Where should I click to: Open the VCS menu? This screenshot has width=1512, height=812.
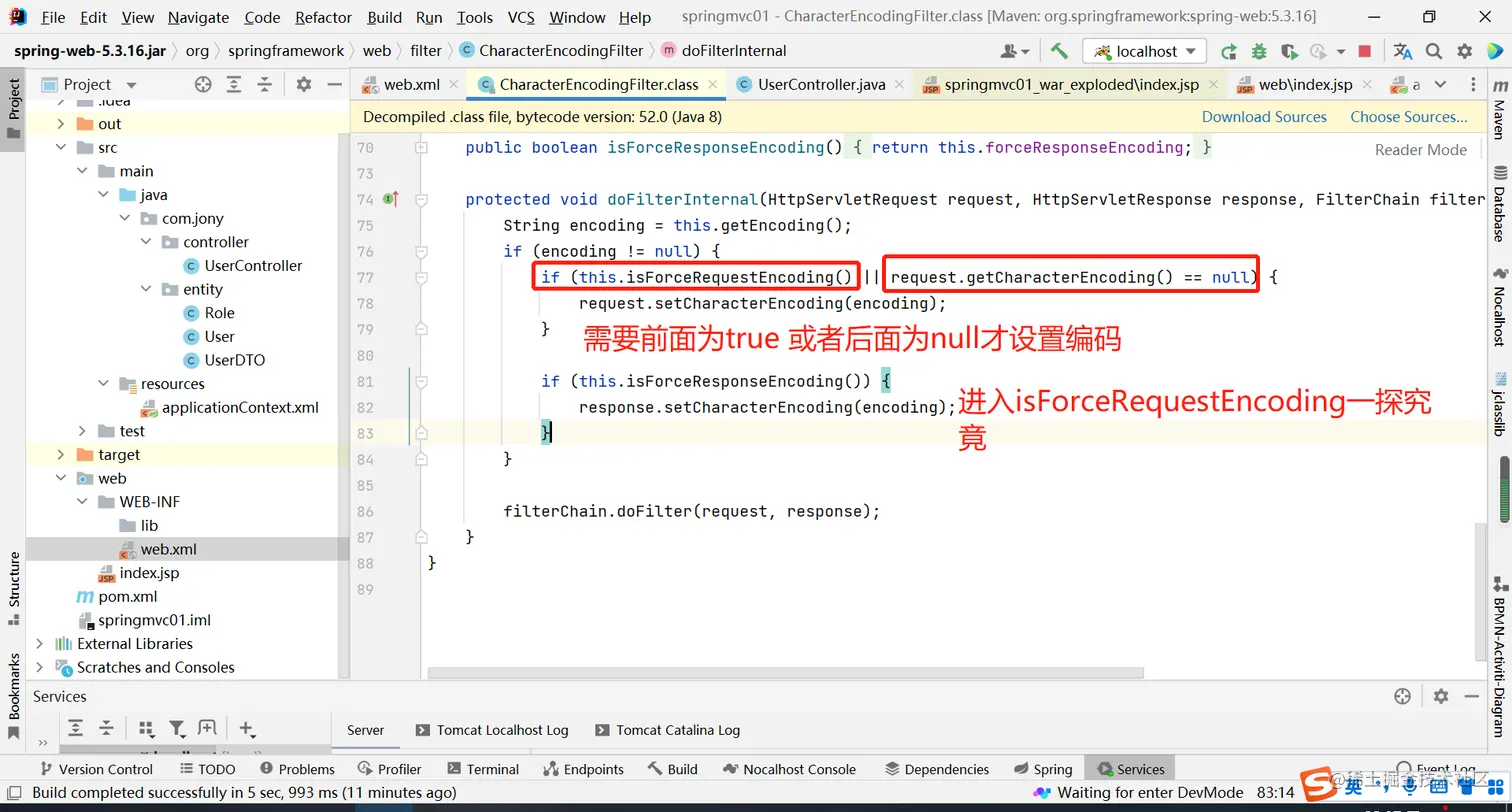click(x=521, y=17)
